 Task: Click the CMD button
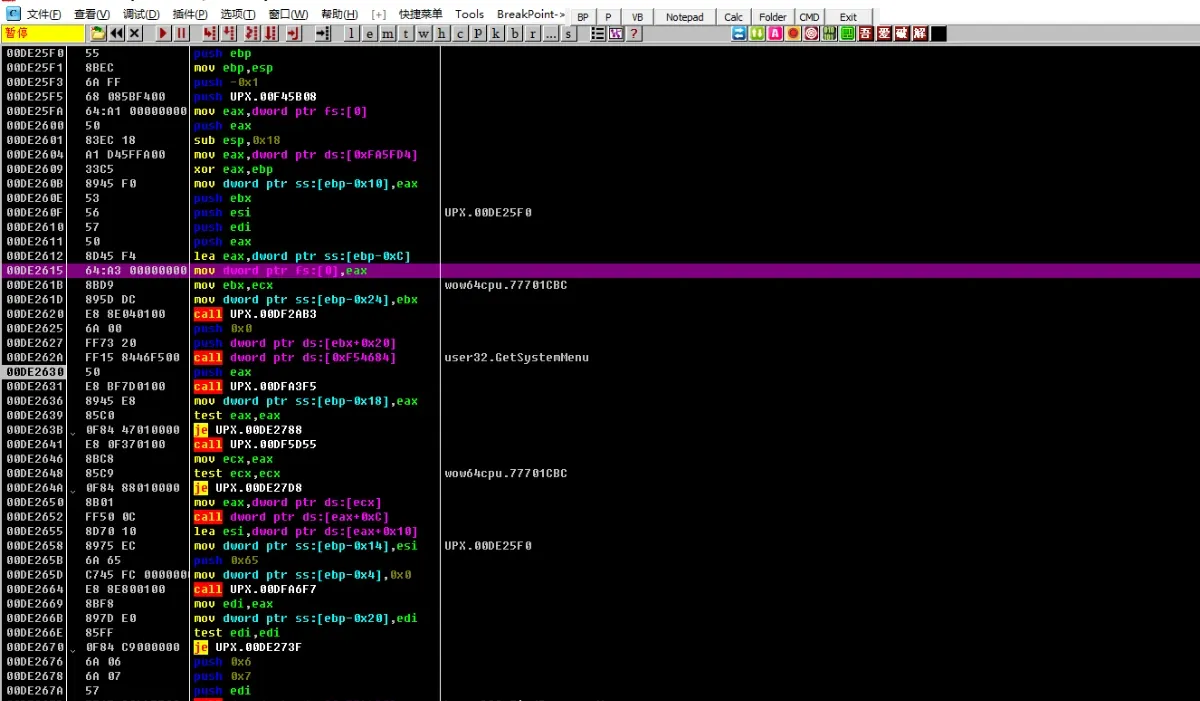point(809,17)
